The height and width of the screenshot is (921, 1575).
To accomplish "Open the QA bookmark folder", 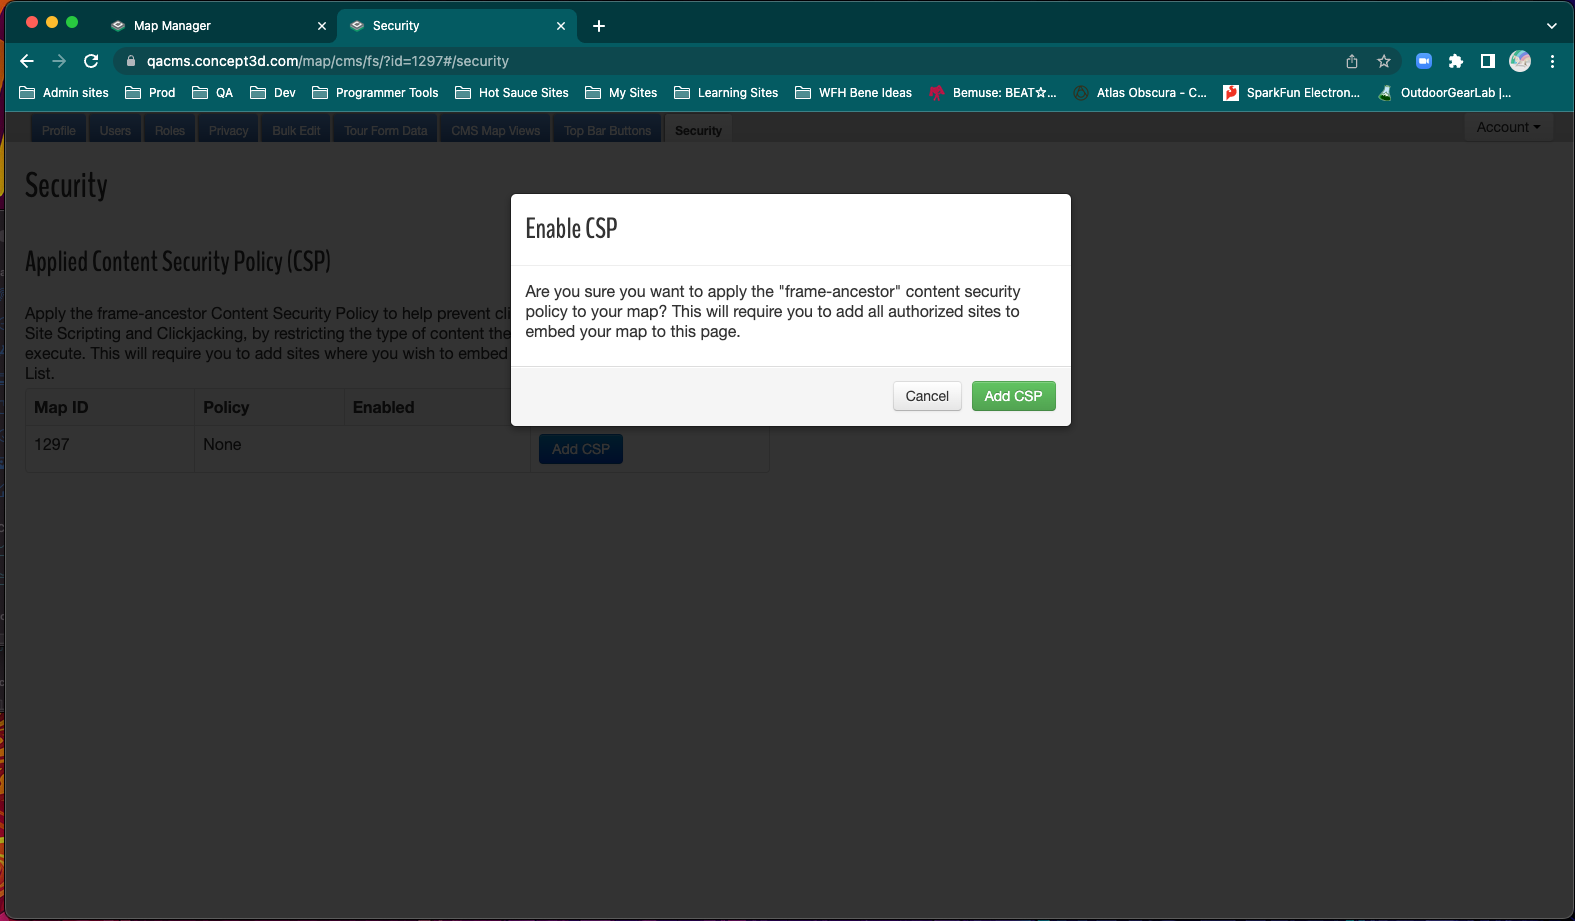I will coord(212,93).
